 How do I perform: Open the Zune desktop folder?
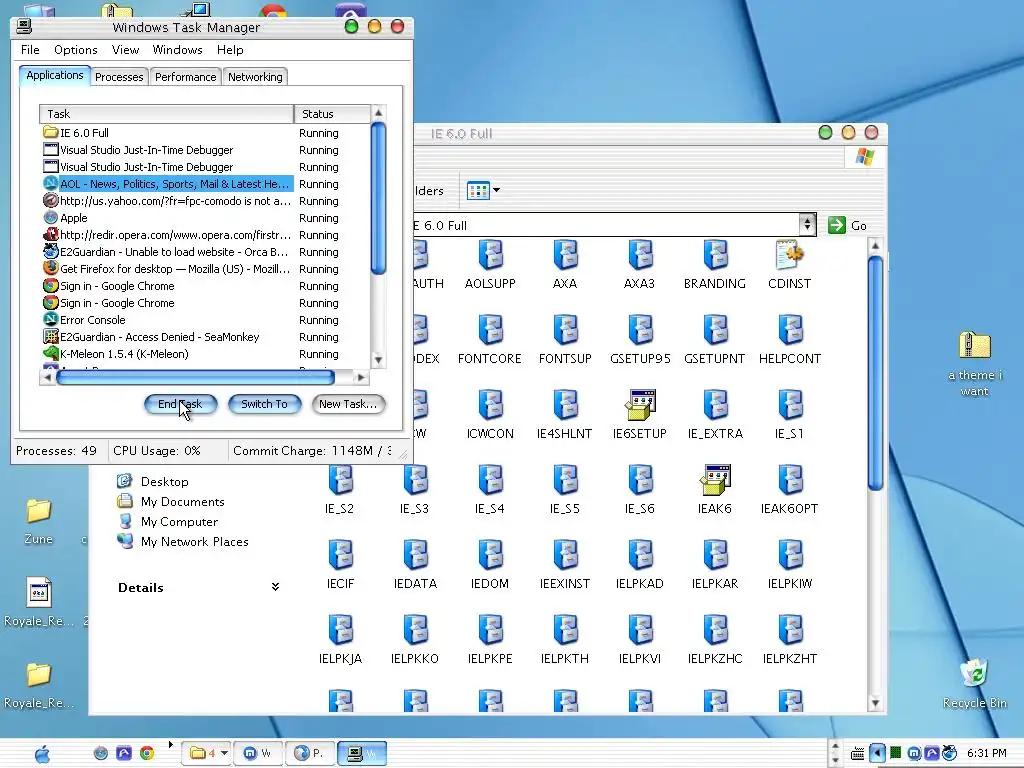tap(39, 521)
